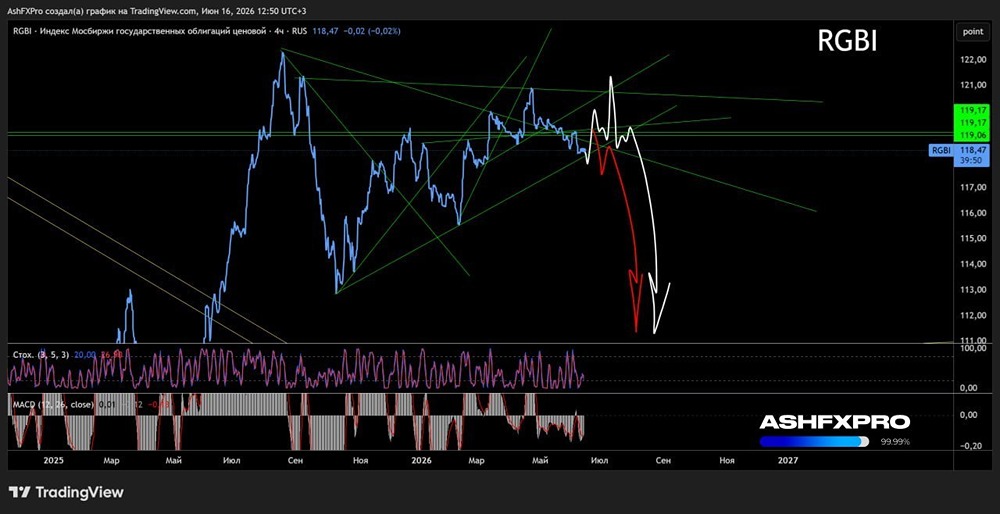This screenshot has height=514, width=1000.
Task: Click the "point" button on the price scale
Action: pyautogui.click(x=972, y=32)
